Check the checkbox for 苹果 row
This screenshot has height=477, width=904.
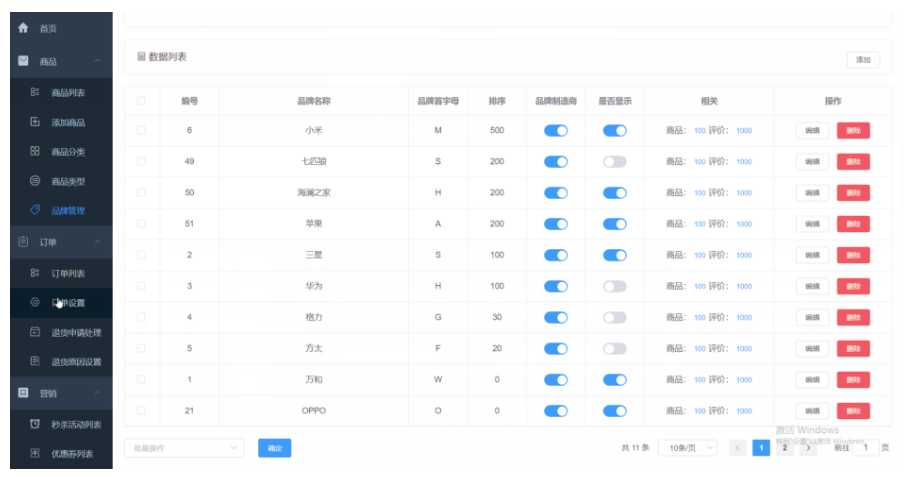click(x=141, y=224)
